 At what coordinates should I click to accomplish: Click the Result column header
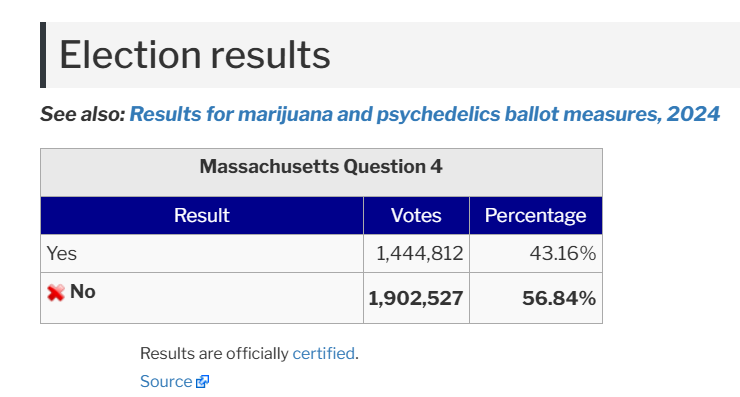click(x=202, y=216)
